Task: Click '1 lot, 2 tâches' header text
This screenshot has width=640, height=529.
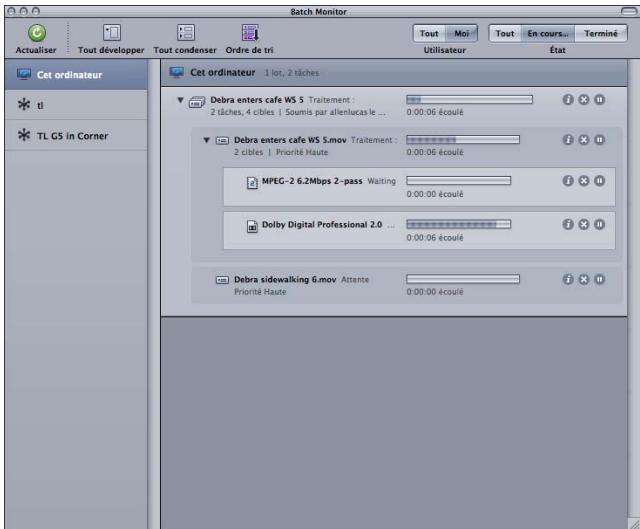Action: click(x=292, y=73)
